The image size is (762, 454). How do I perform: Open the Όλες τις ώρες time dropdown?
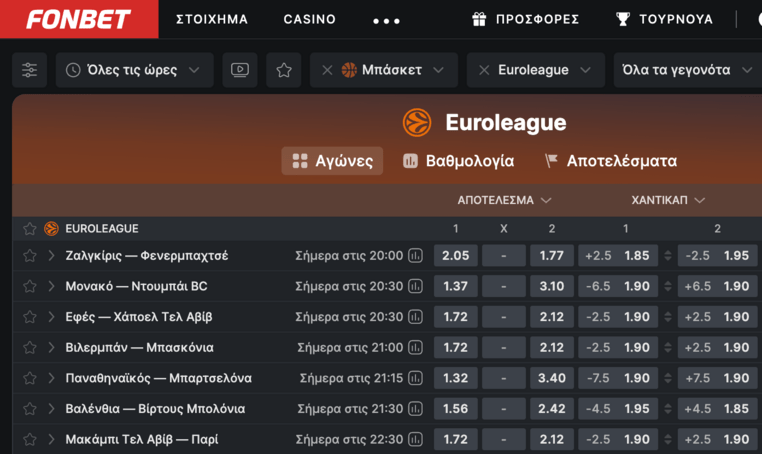tap(135, 70)
